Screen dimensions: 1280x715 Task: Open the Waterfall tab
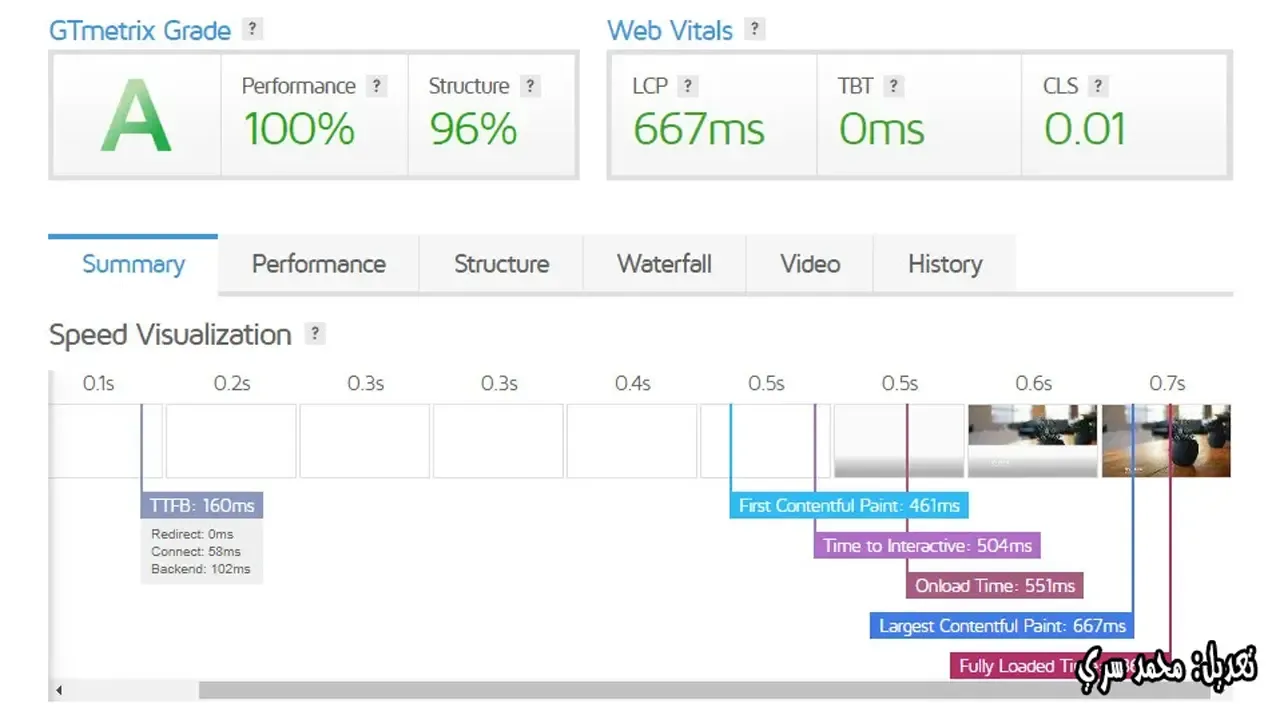(x=664, y=264)
